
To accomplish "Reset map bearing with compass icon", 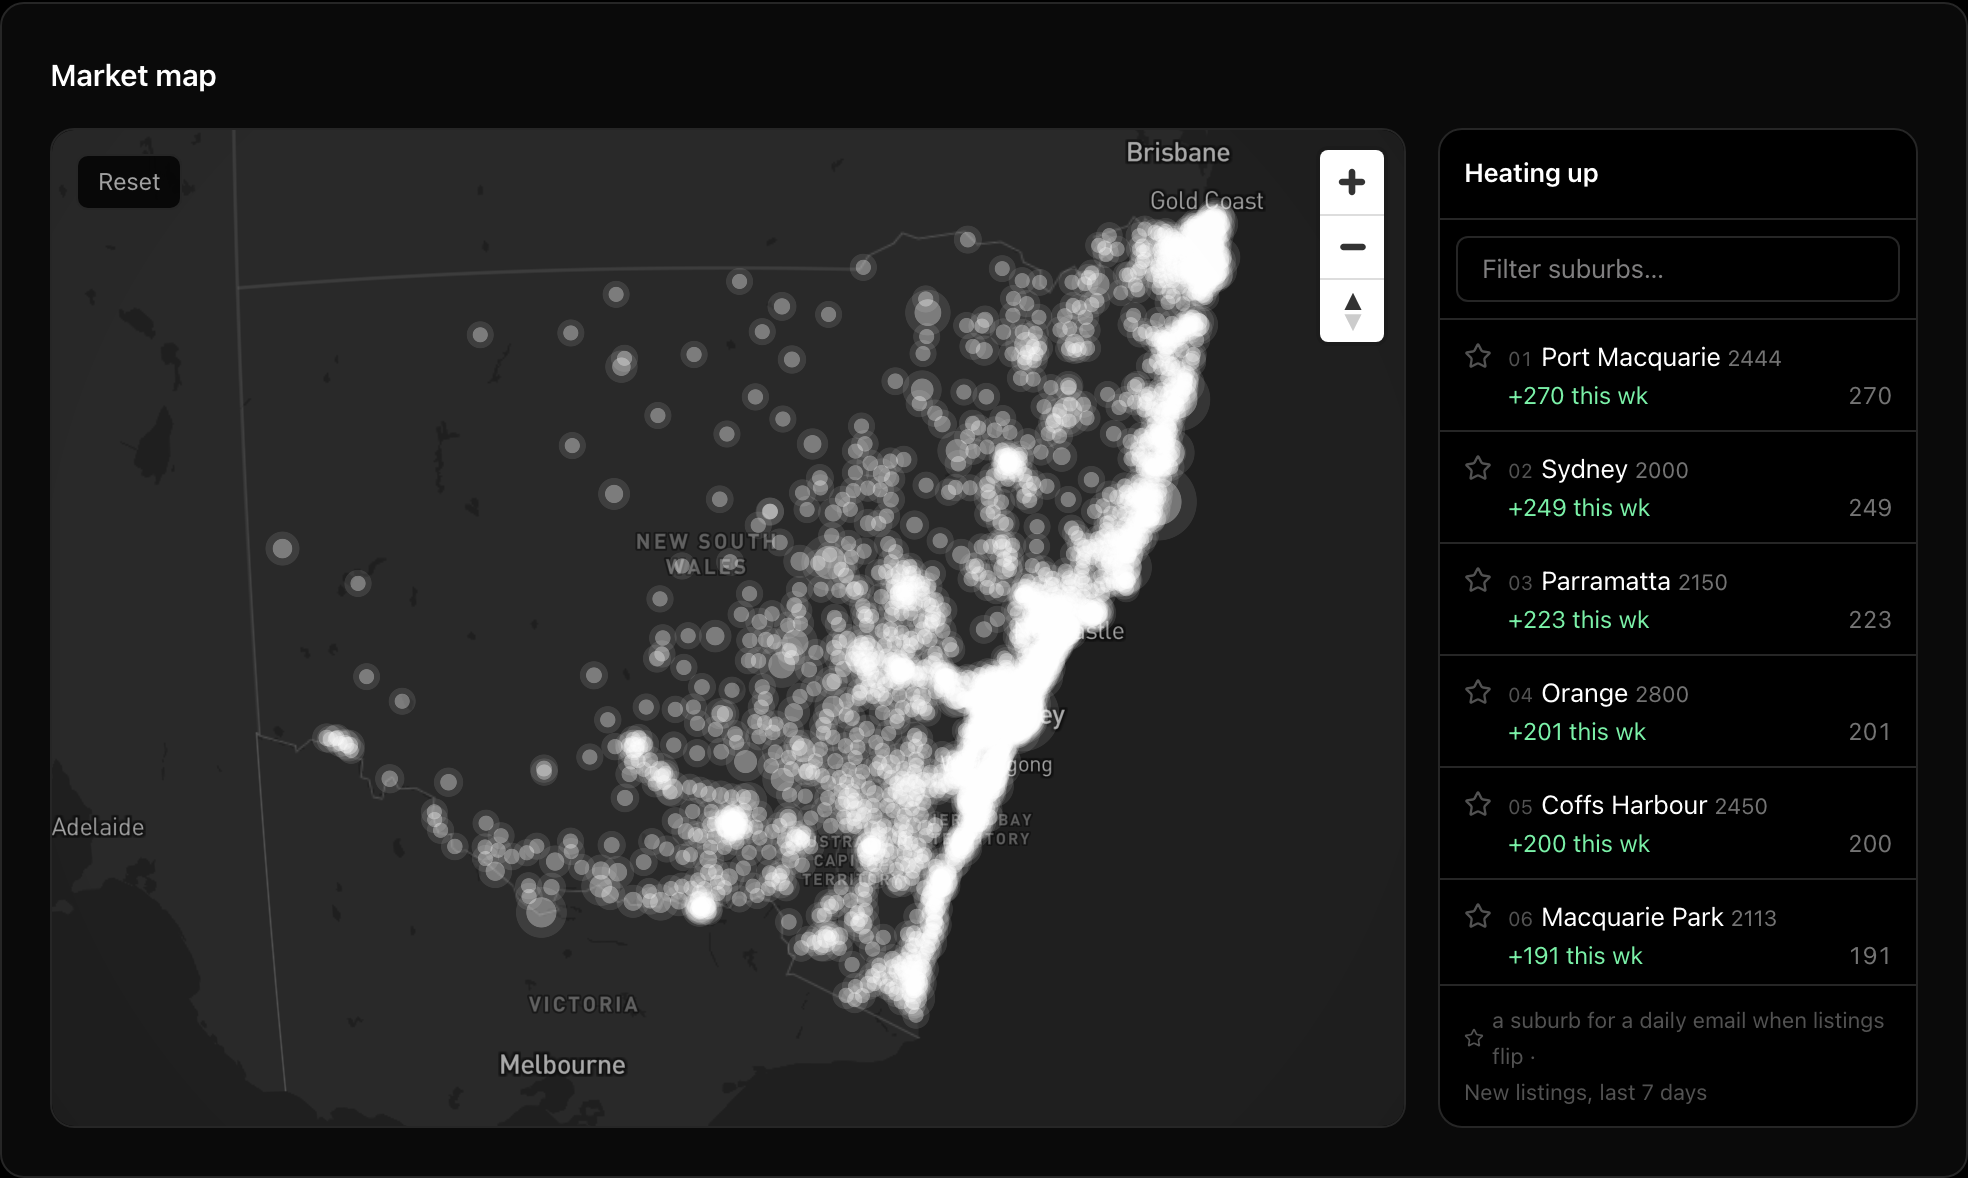I will click(x=1352, y=311).
